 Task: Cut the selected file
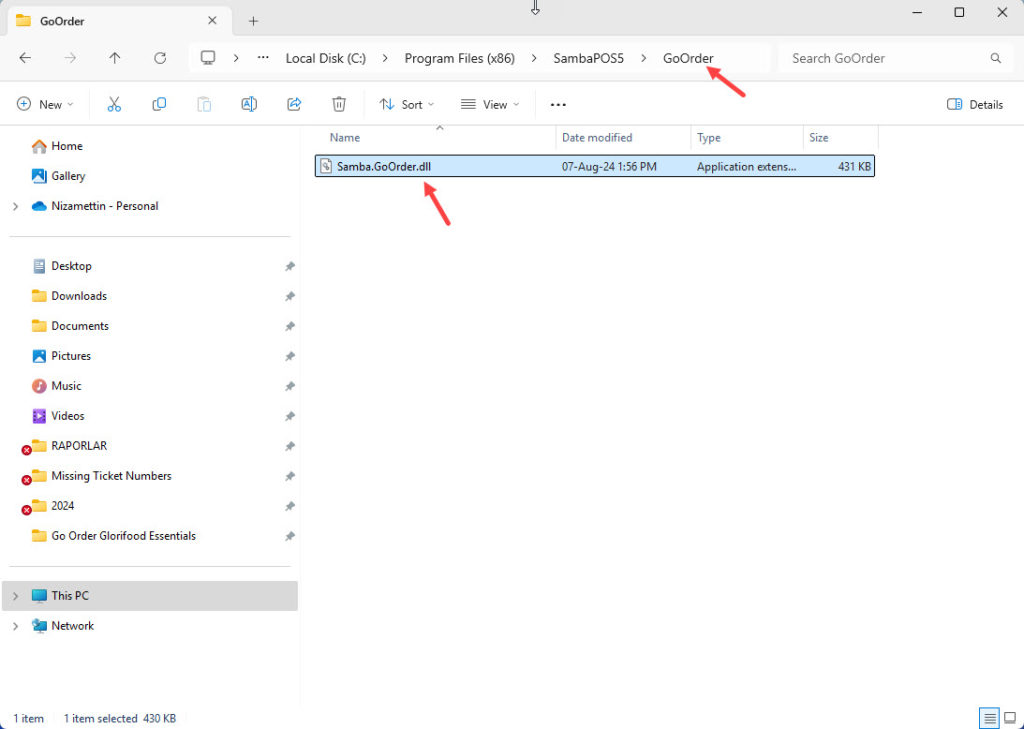point(114,105)
